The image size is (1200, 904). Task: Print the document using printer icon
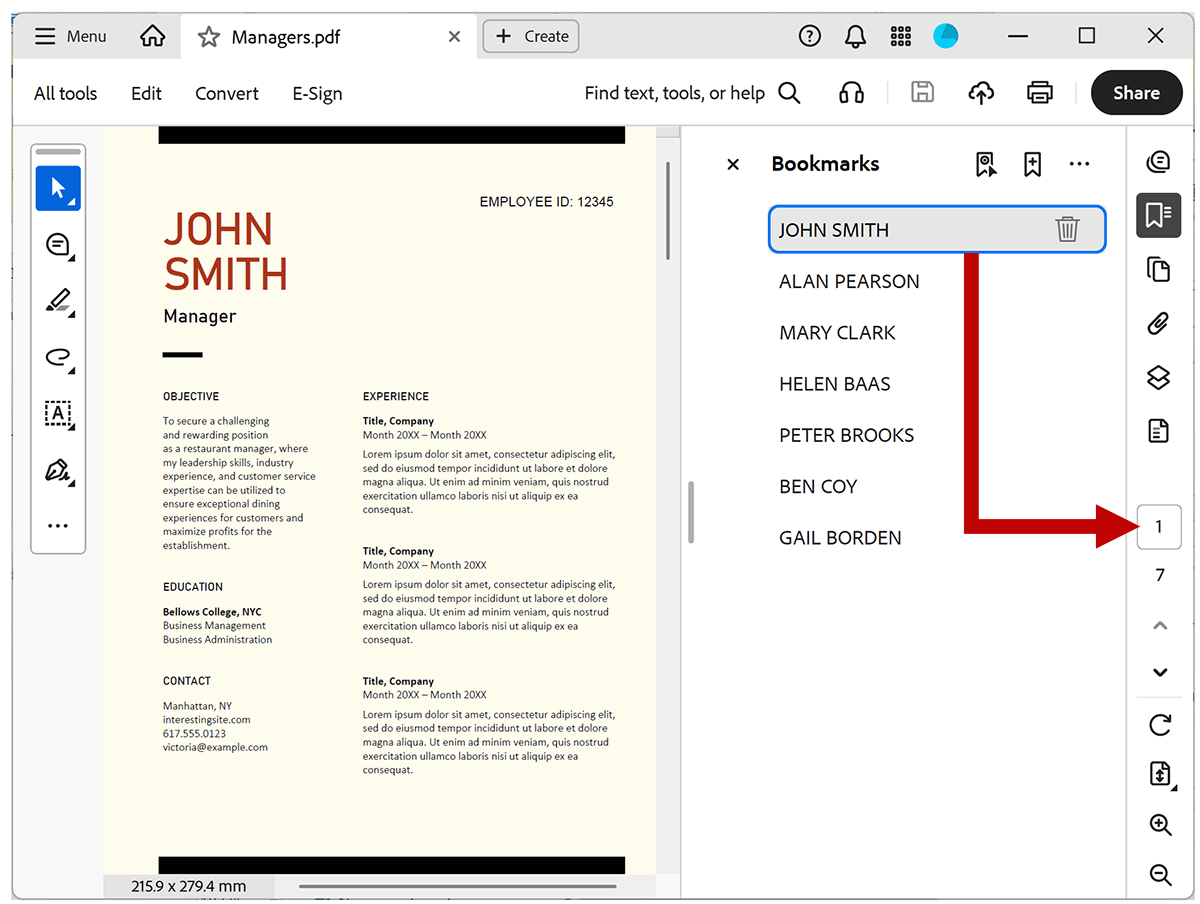[1040, 93]
